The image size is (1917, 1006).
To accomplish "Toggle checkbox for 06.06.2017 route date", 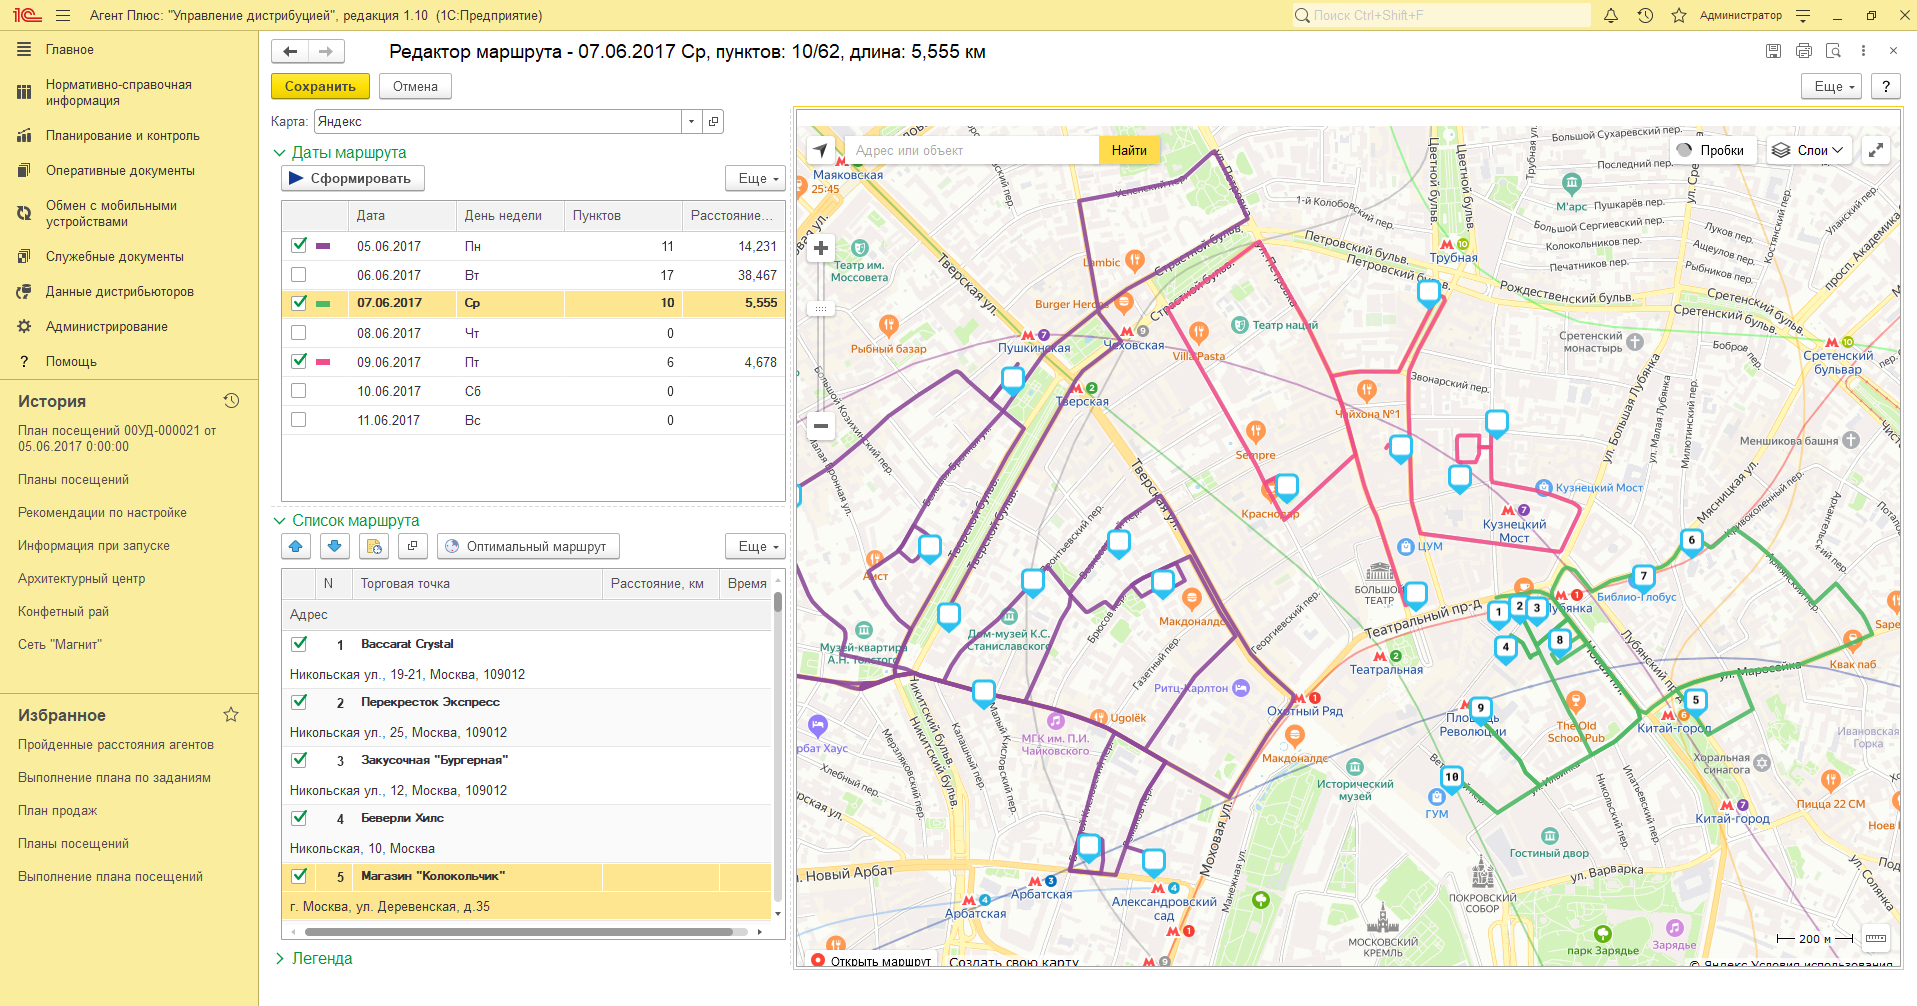I will pos(299,275).
